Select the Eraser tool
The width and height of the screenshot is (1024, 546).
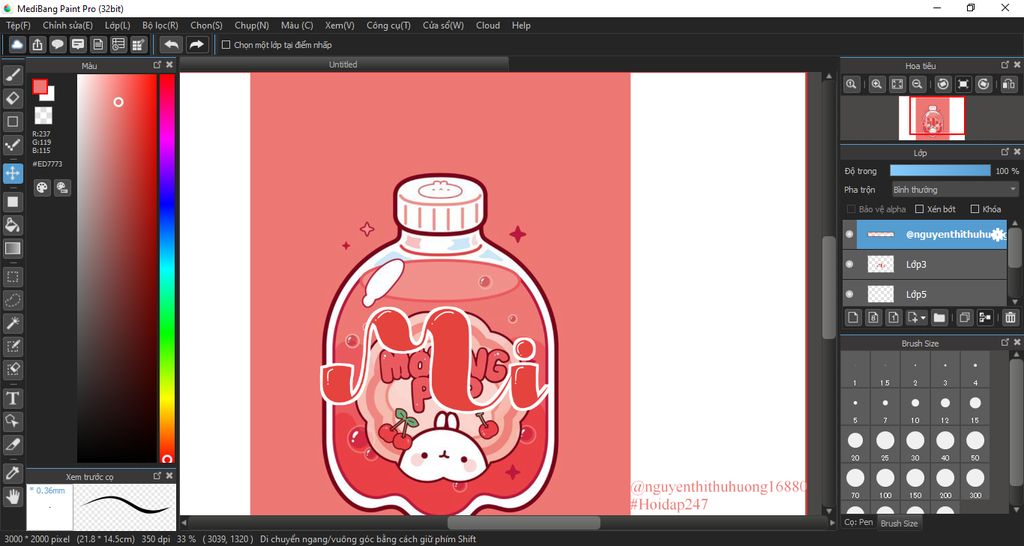click(13, 99)
